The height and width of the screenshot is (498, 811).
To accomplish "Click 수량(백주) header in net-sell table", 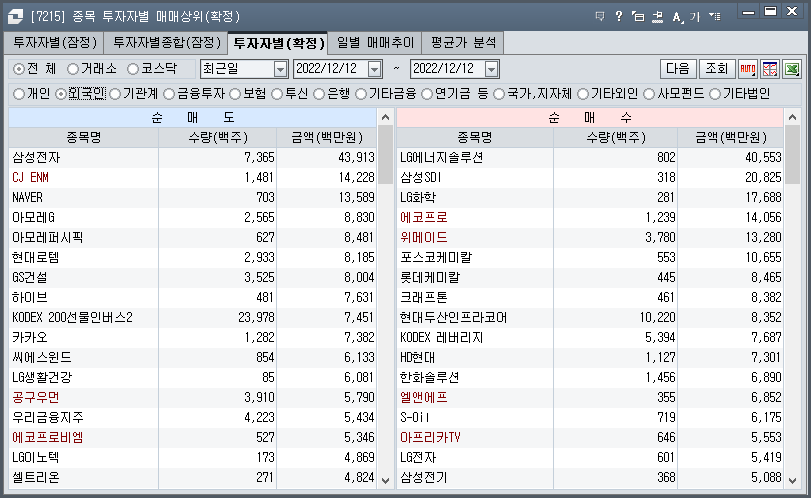I will tap(218, 138).
